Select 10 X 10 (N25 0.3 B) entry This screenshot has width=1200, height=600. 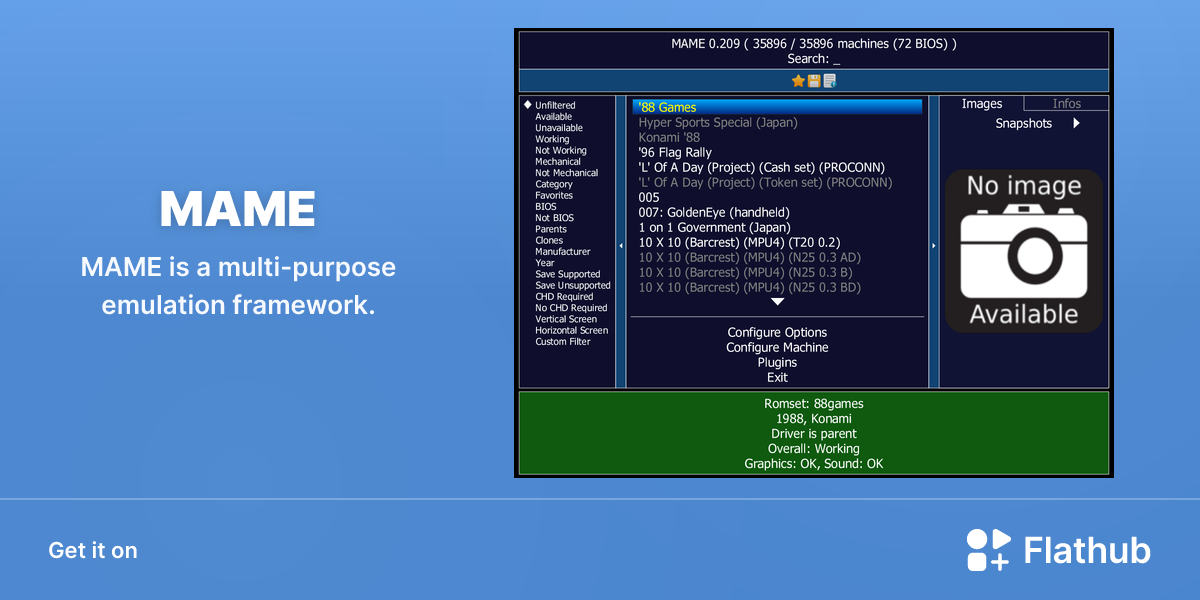coord(745,273)
